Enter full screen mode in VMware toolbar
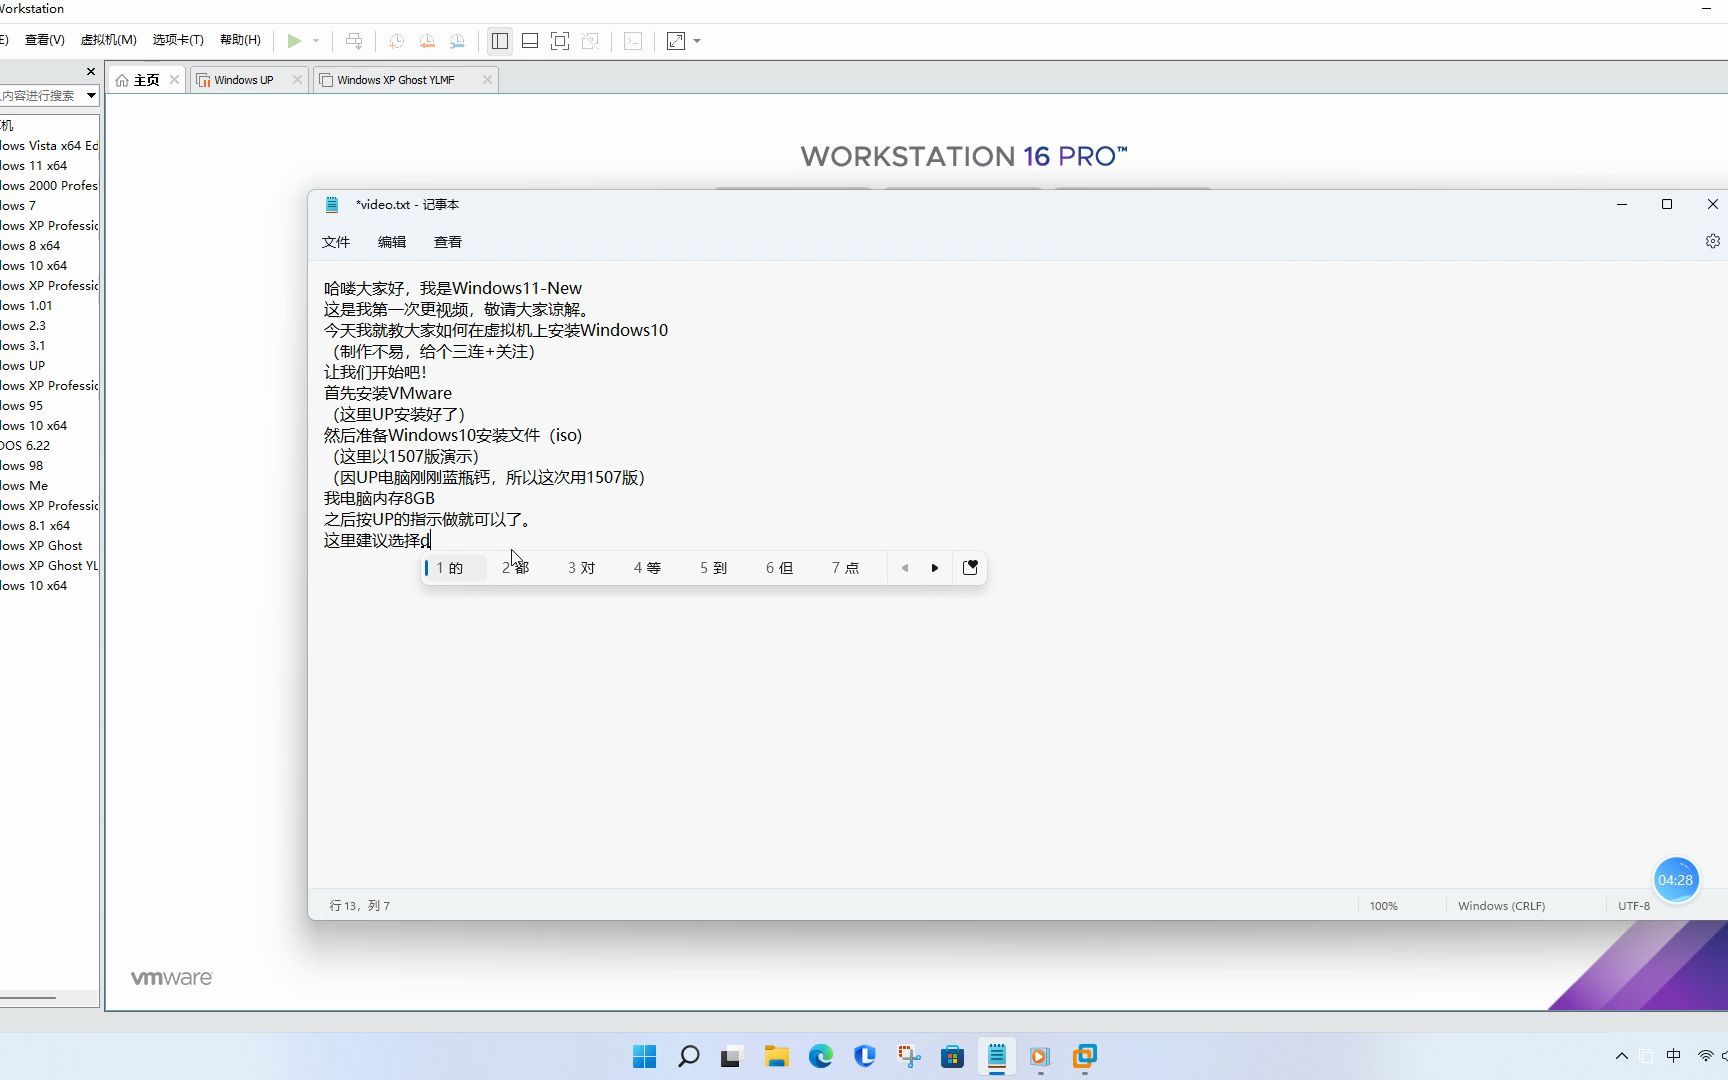The image size is (1728, 1080). coord(560,40)
